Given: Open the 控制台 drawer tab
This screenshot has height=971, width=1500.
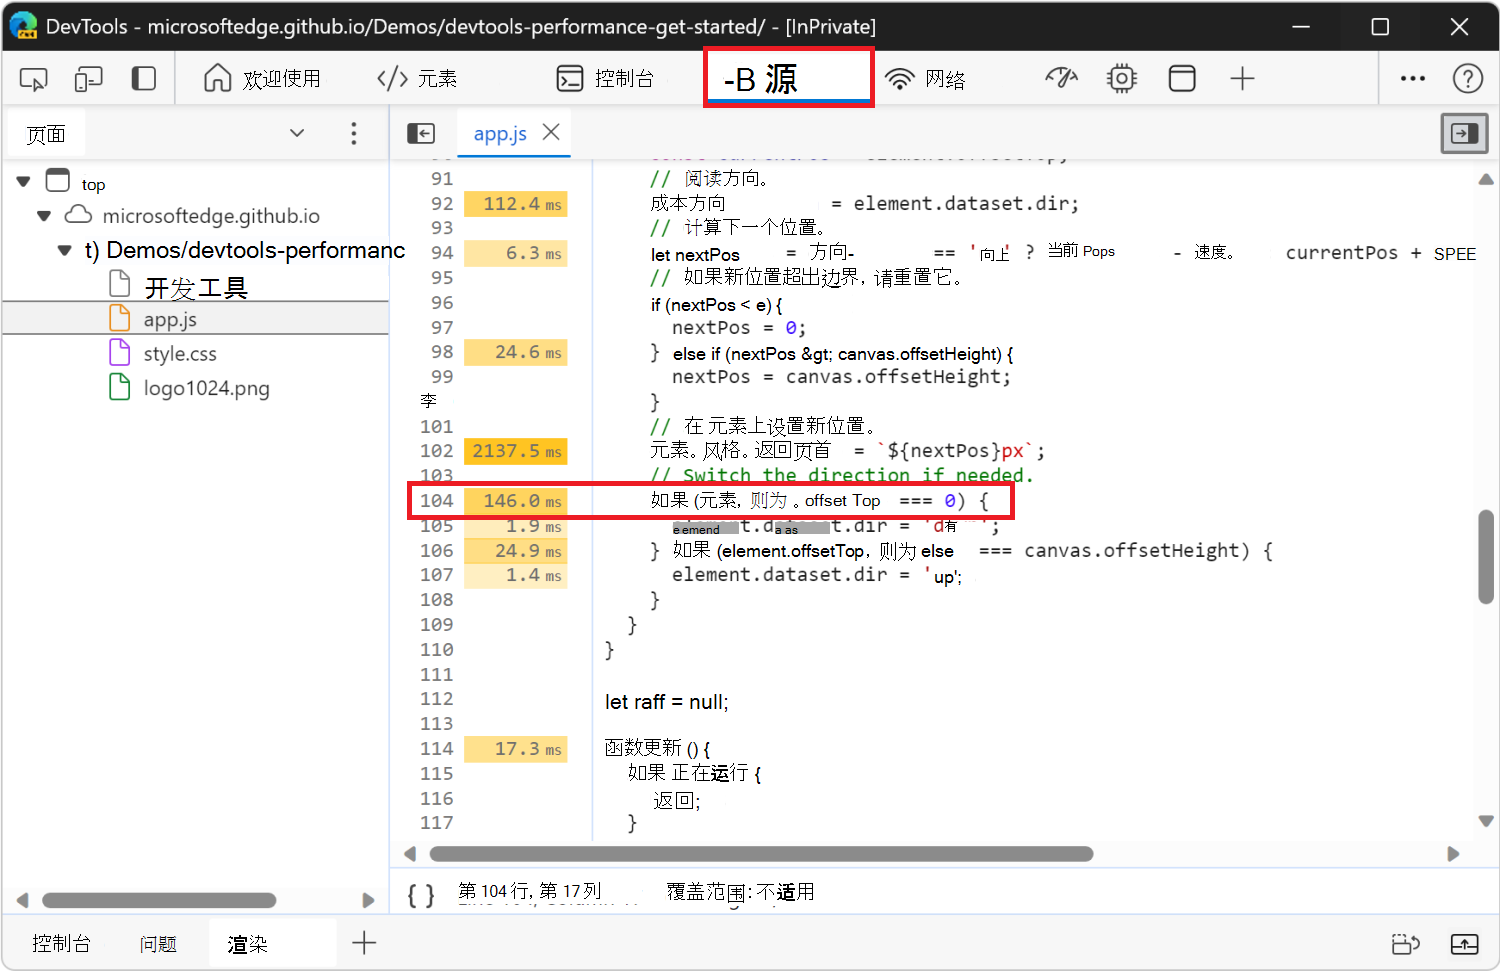Looking at the screenshot, I should point(61,944).
